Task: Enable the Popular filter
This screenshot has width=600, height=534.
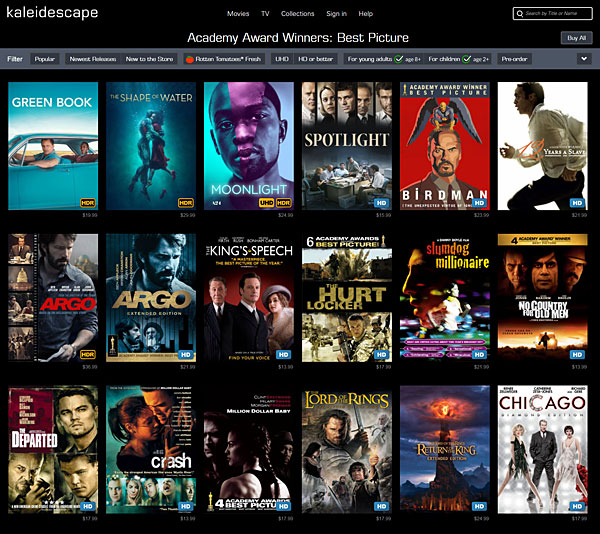Action: pyautogui.click(x=45, y=59)
